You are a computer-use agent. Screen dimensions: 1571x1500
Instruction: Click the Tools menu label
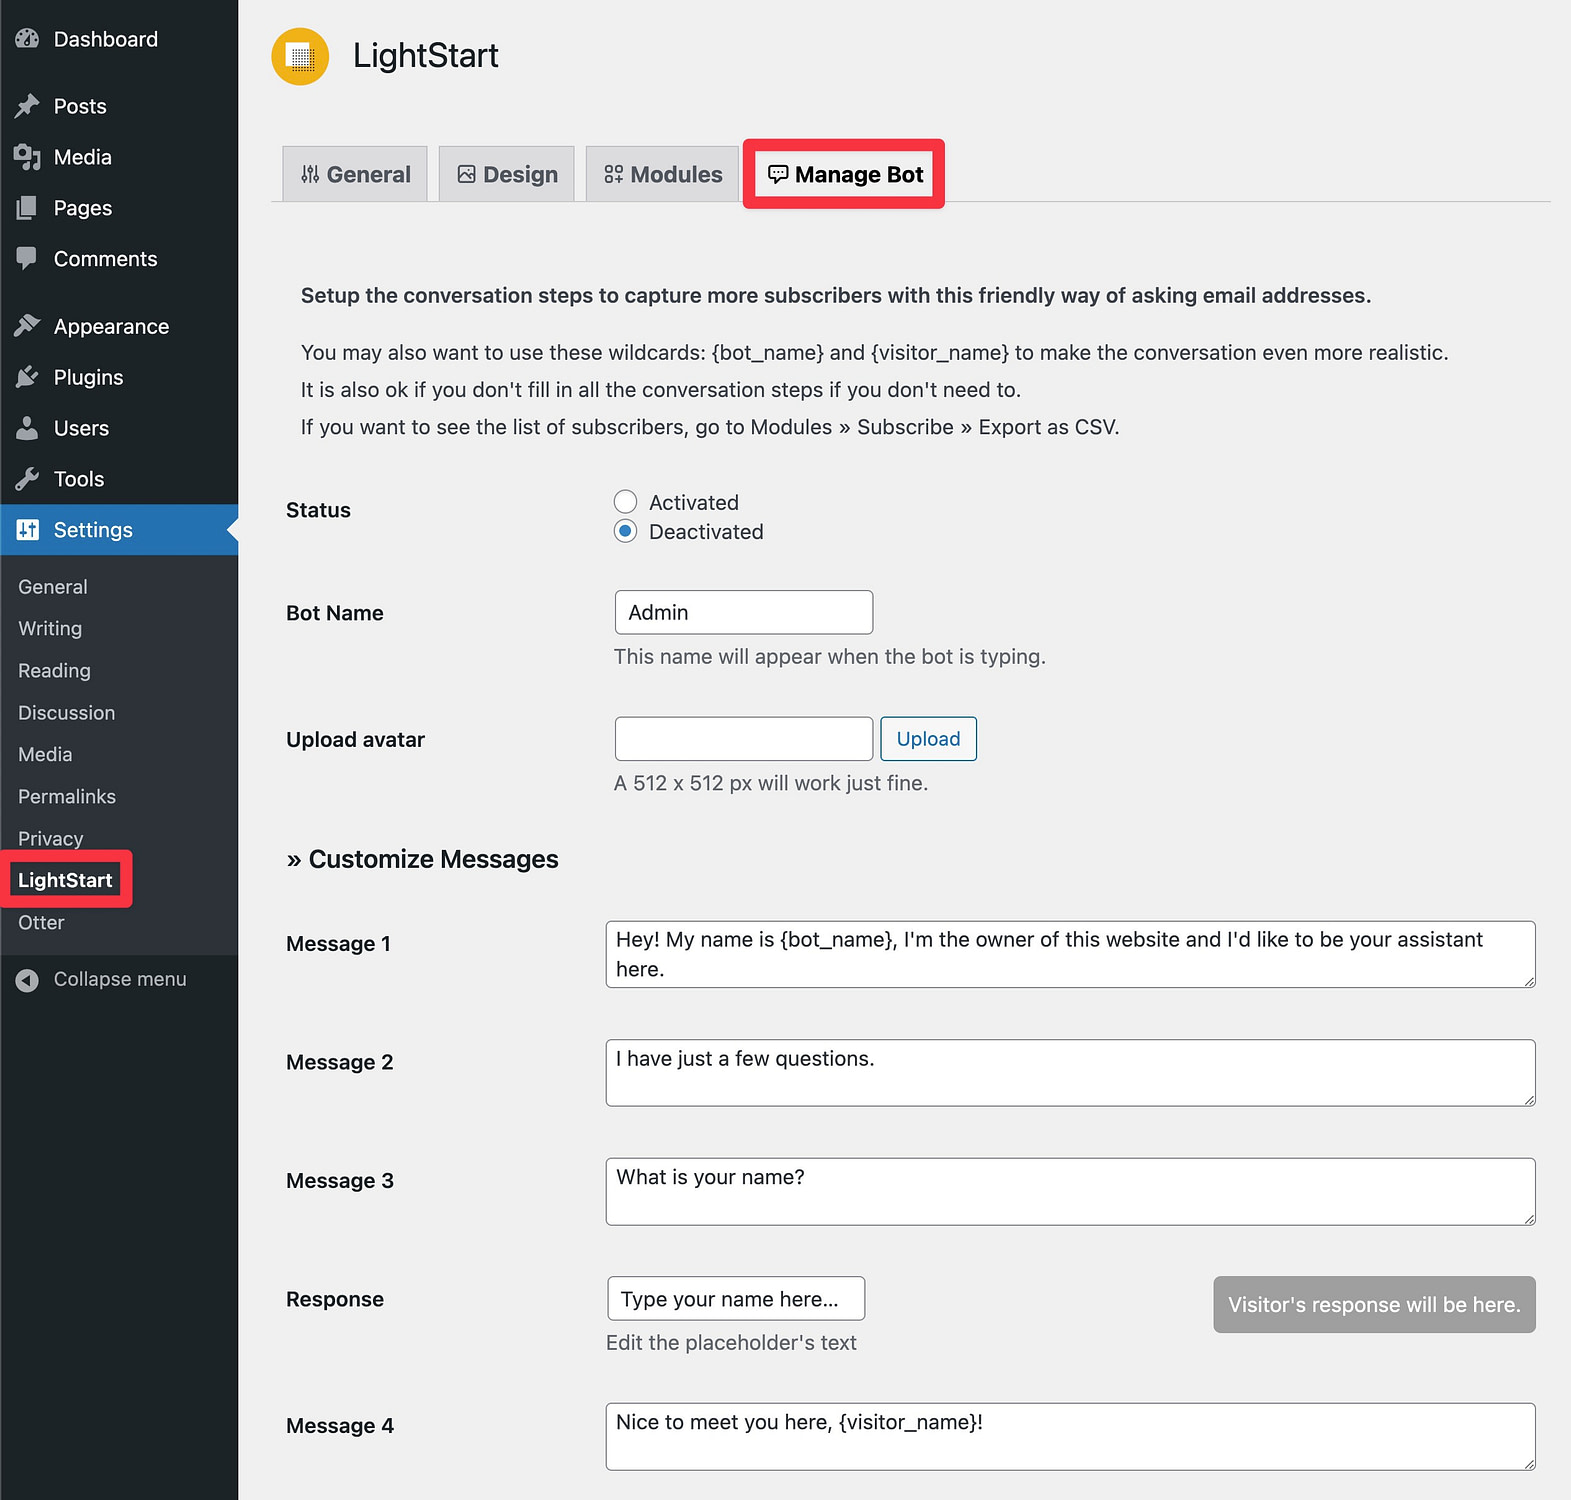79,479
